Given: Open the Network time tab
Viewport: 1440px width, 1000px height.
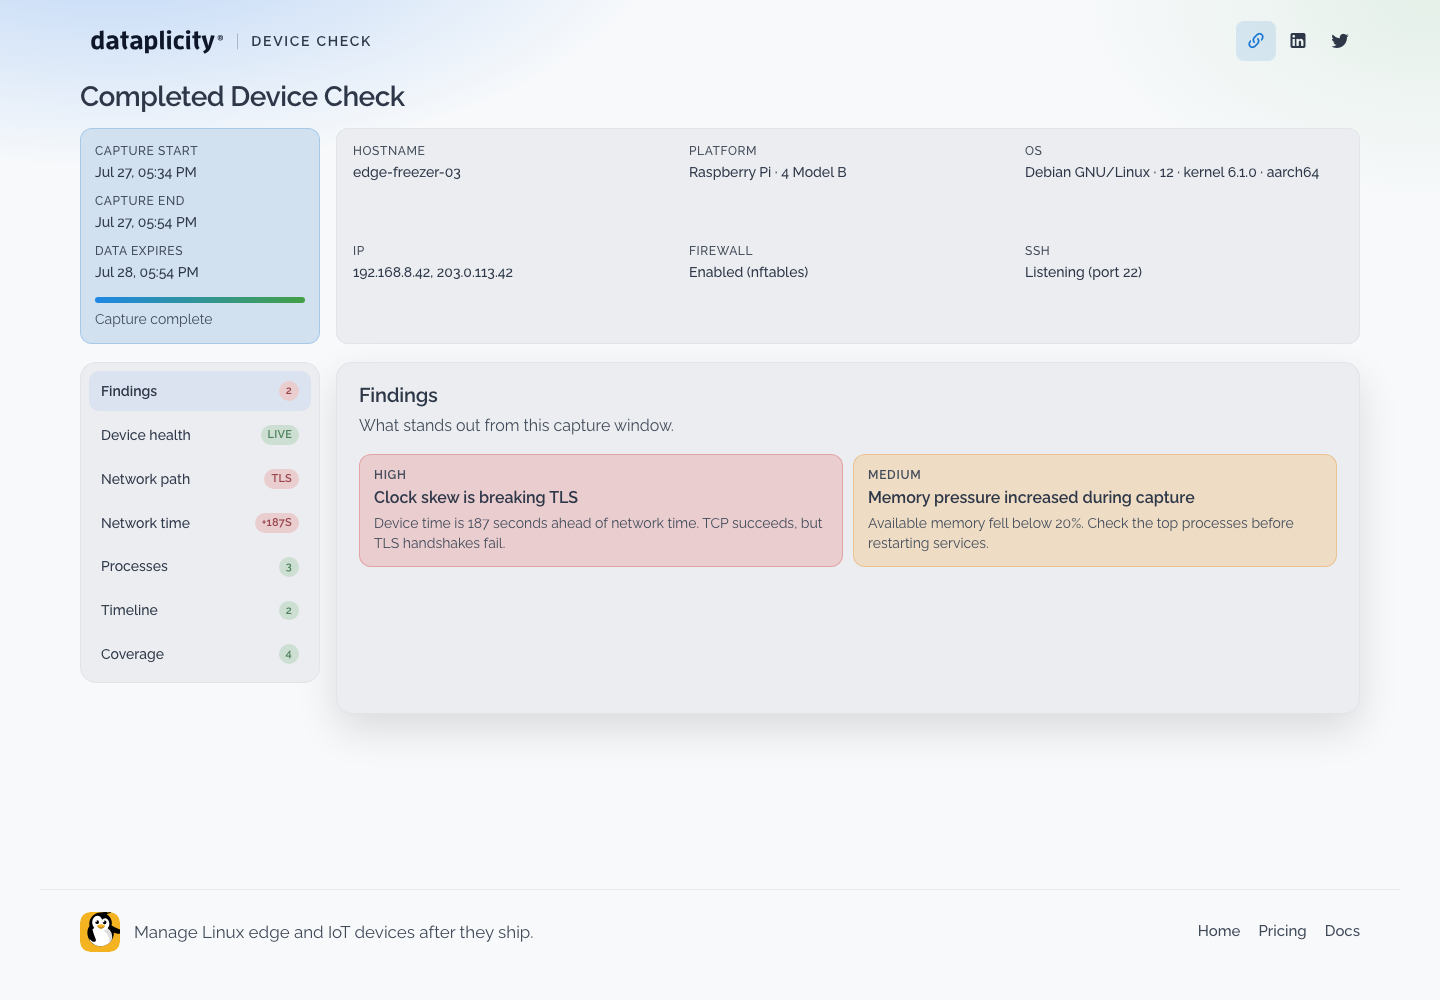Looking at the screenshot, I should click(x=200, y=523).
